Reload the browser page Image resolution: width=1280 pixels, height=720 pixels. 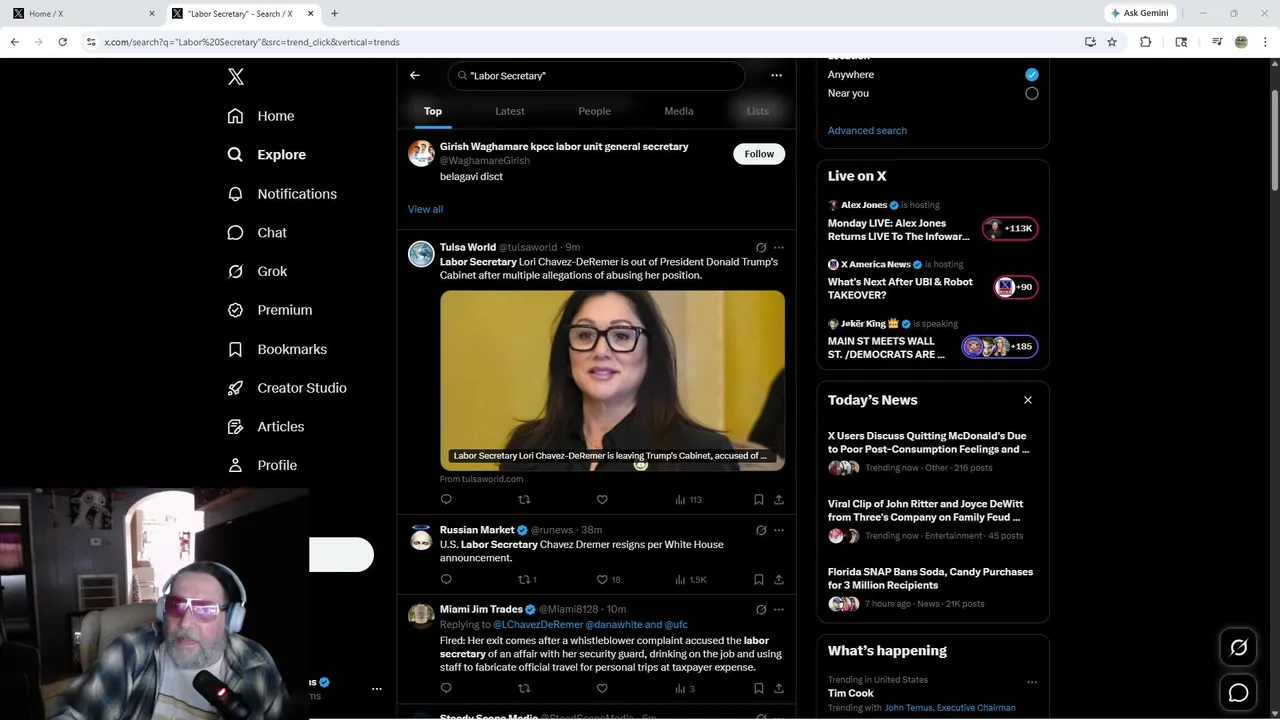coord(62,42)
